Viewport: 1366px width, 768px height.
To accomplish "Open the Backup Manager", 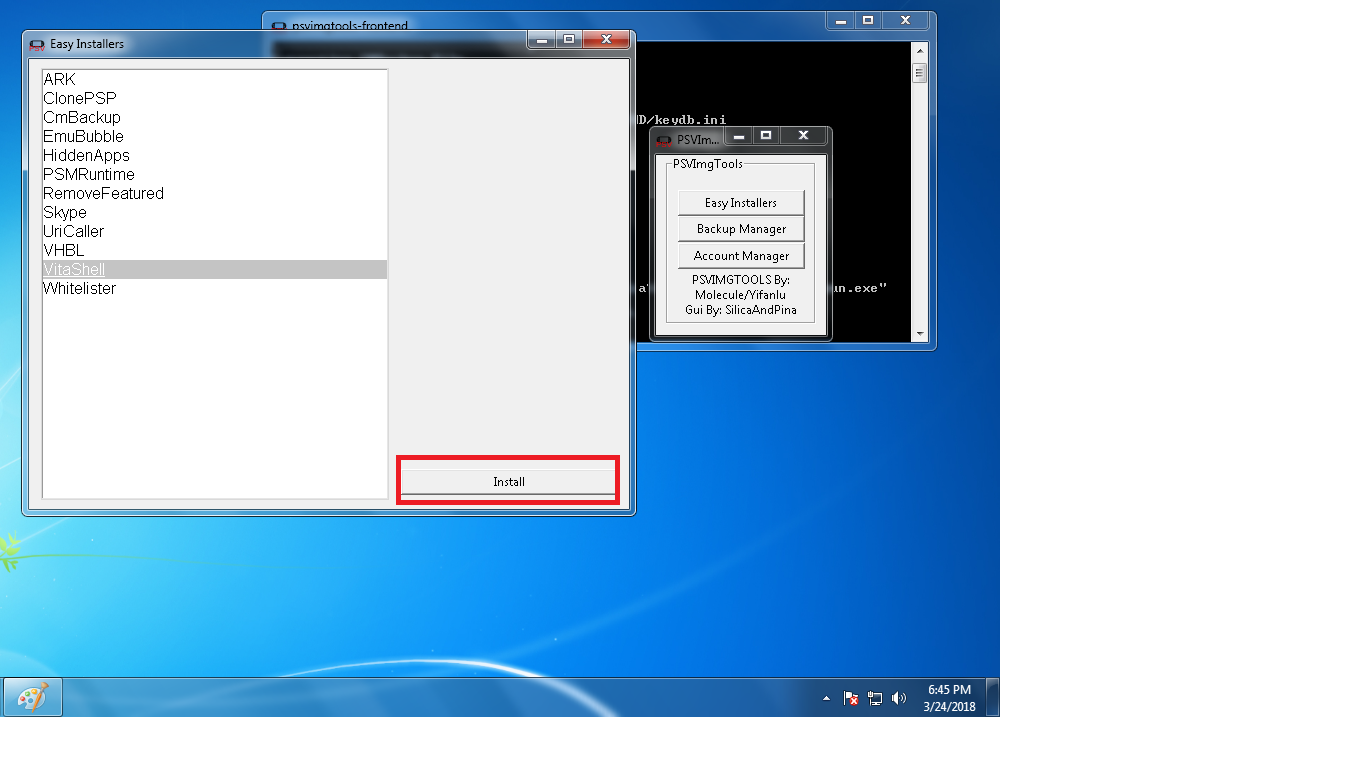I will [740, 229].
